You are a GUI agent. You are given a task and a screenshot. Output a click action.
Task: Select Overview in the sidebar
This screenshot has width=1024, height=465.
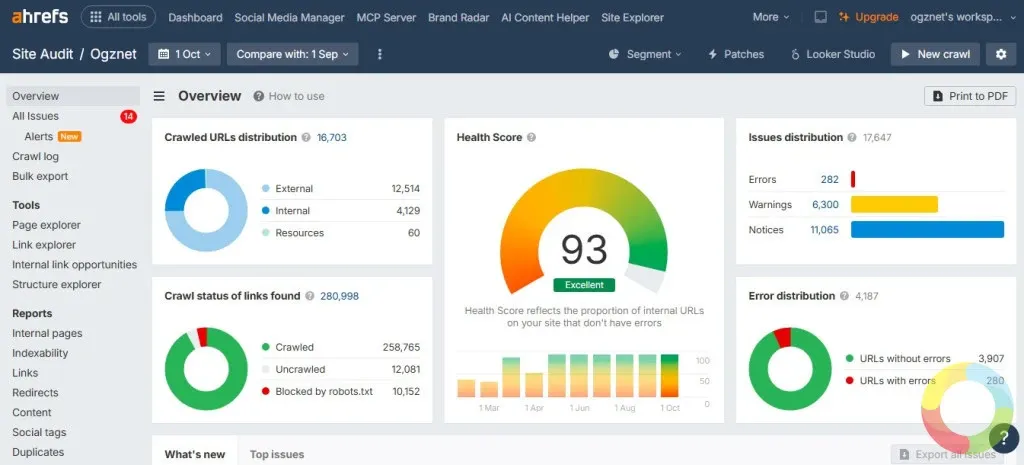click(73, 96)
